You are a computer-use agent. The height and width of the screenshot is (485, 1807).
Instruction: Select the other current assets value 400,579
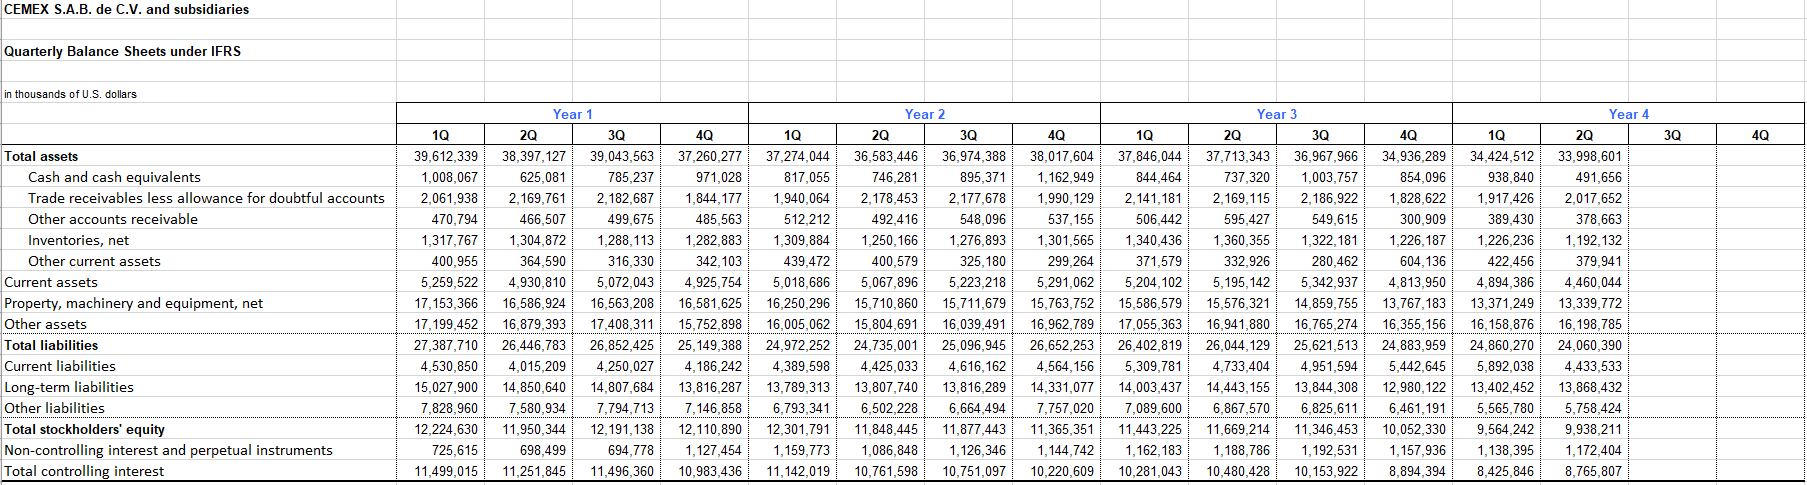pos(894,261)
